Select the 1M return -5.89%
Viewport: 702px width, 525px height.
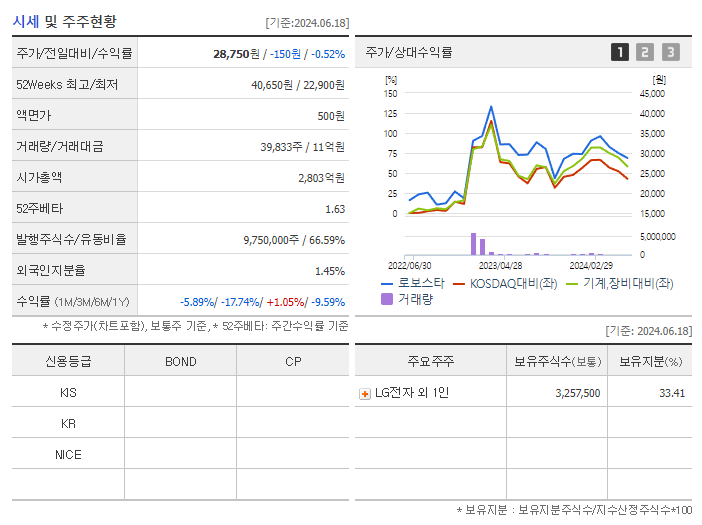pyautogui.click(x=197, y=302)
